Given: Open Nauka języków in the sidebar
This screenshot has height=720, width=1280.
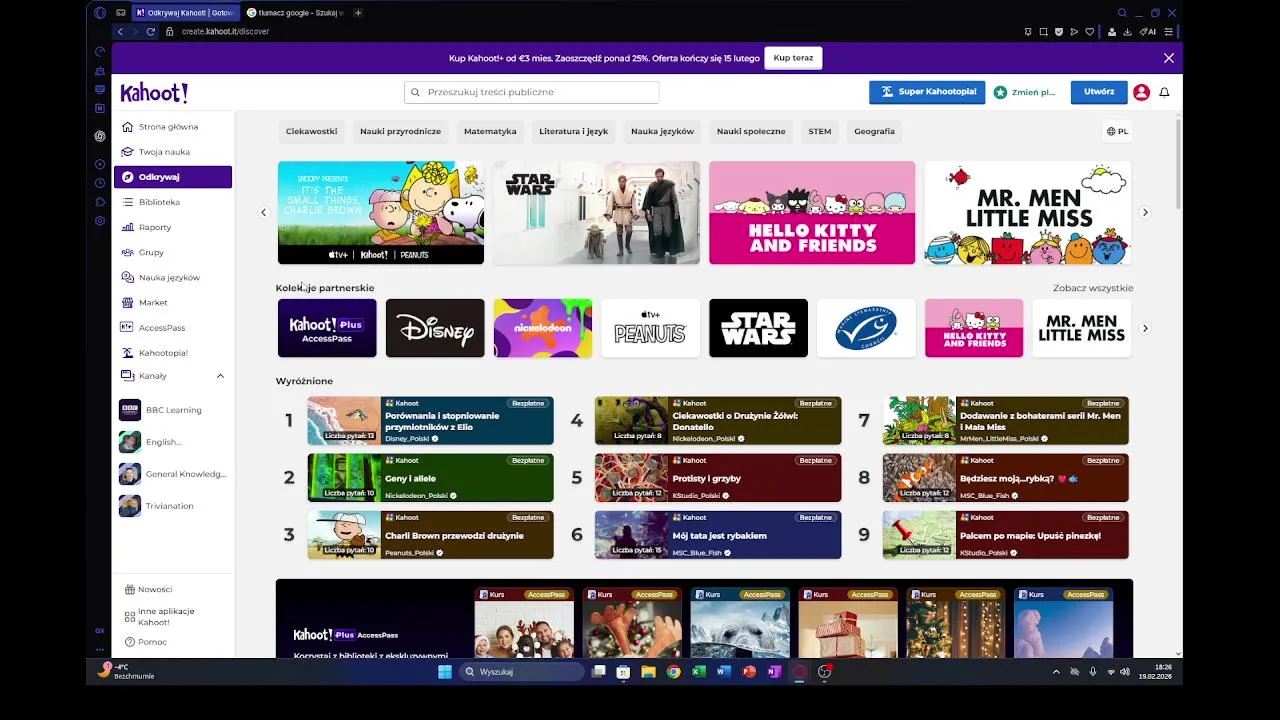Looking at the screenshot, I should 172,277.
